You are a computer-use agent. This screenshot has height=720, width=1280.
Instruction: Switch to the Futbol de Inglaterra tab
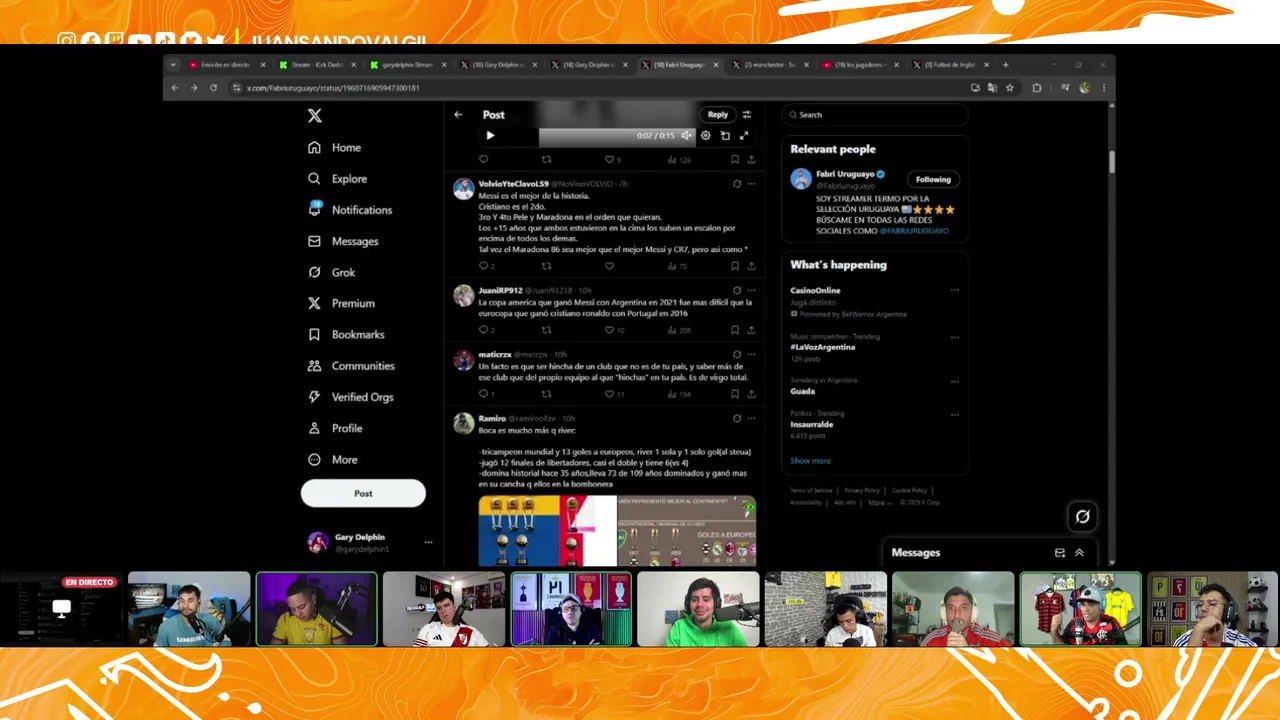pos(949,65)
